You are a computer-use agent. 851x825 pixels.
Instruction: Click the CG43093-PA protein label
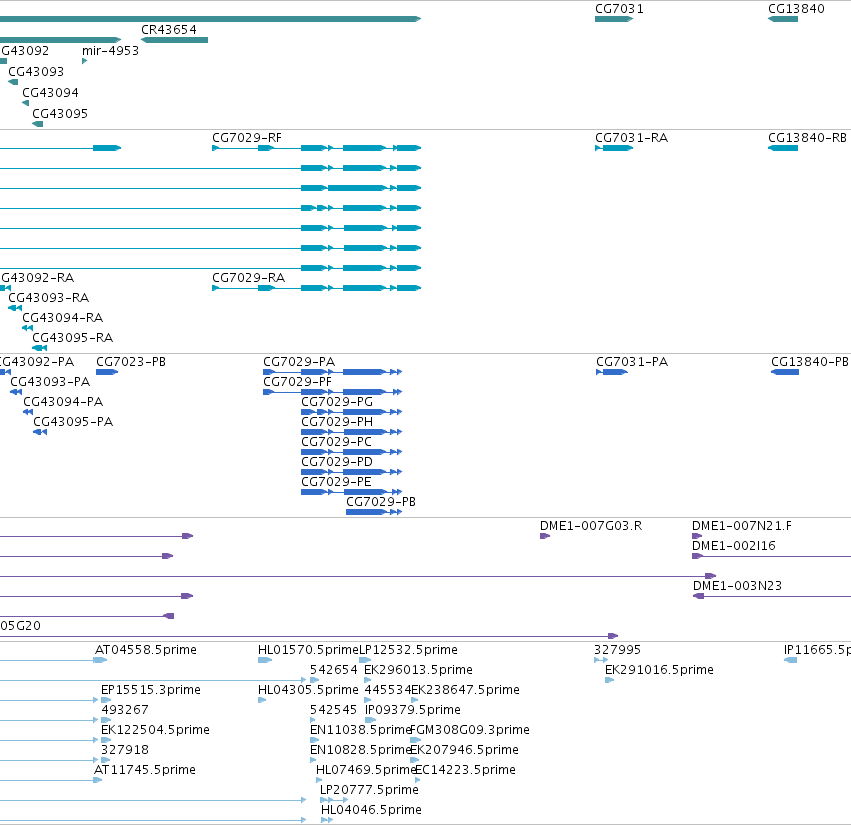[50, 382]
